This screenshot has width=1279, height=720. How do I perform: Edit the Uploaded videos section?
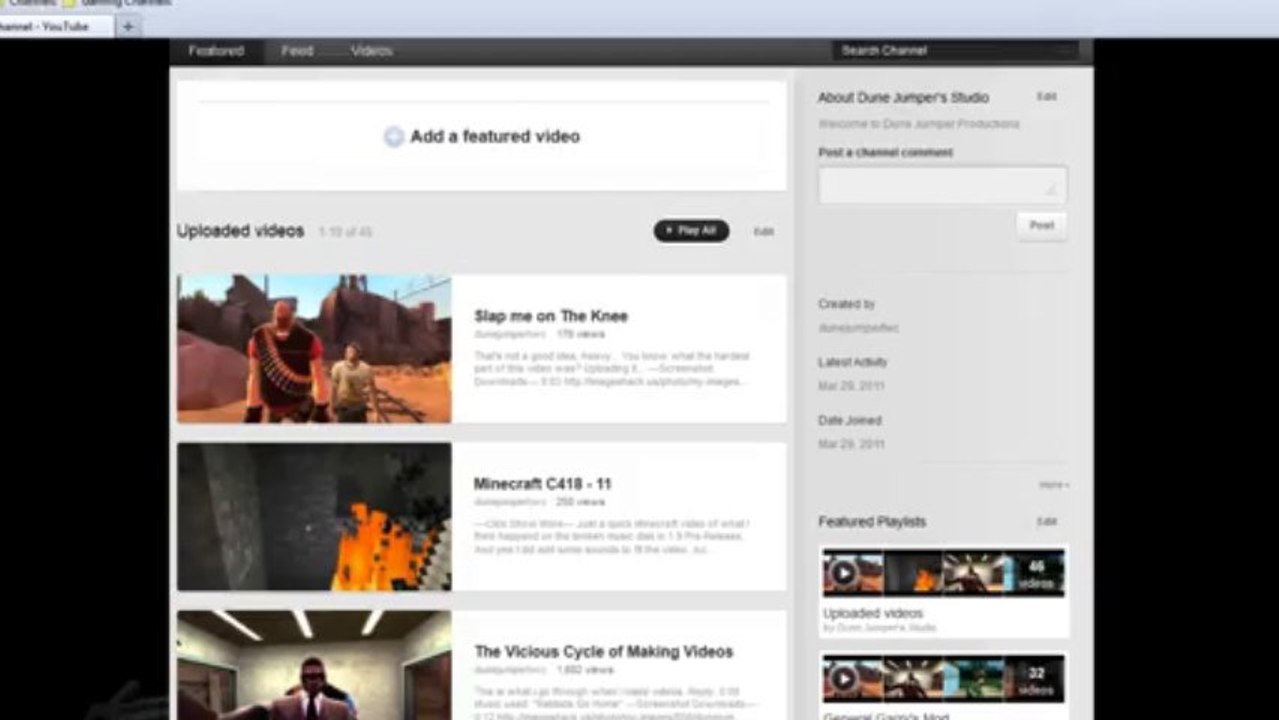[x=763, y=232]
